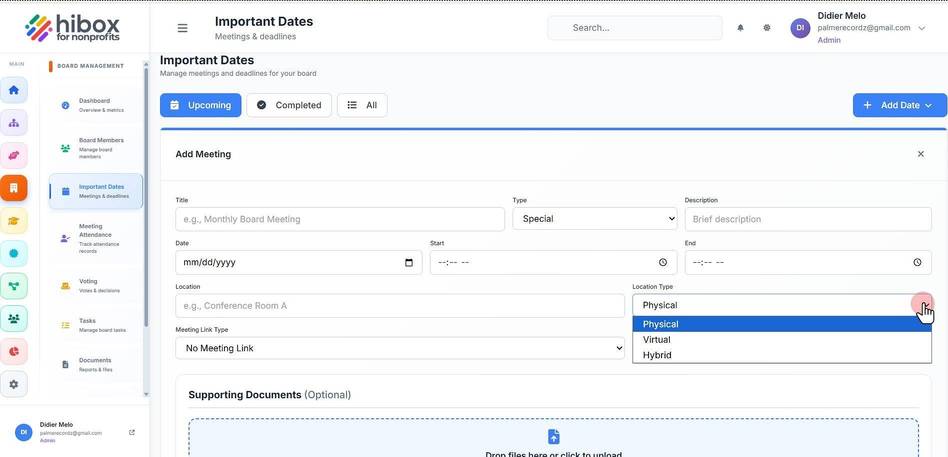Image resolution: width=948 pixels, height=457 pixels.
Task: Click the Title input field
Action: pos(340,219)
